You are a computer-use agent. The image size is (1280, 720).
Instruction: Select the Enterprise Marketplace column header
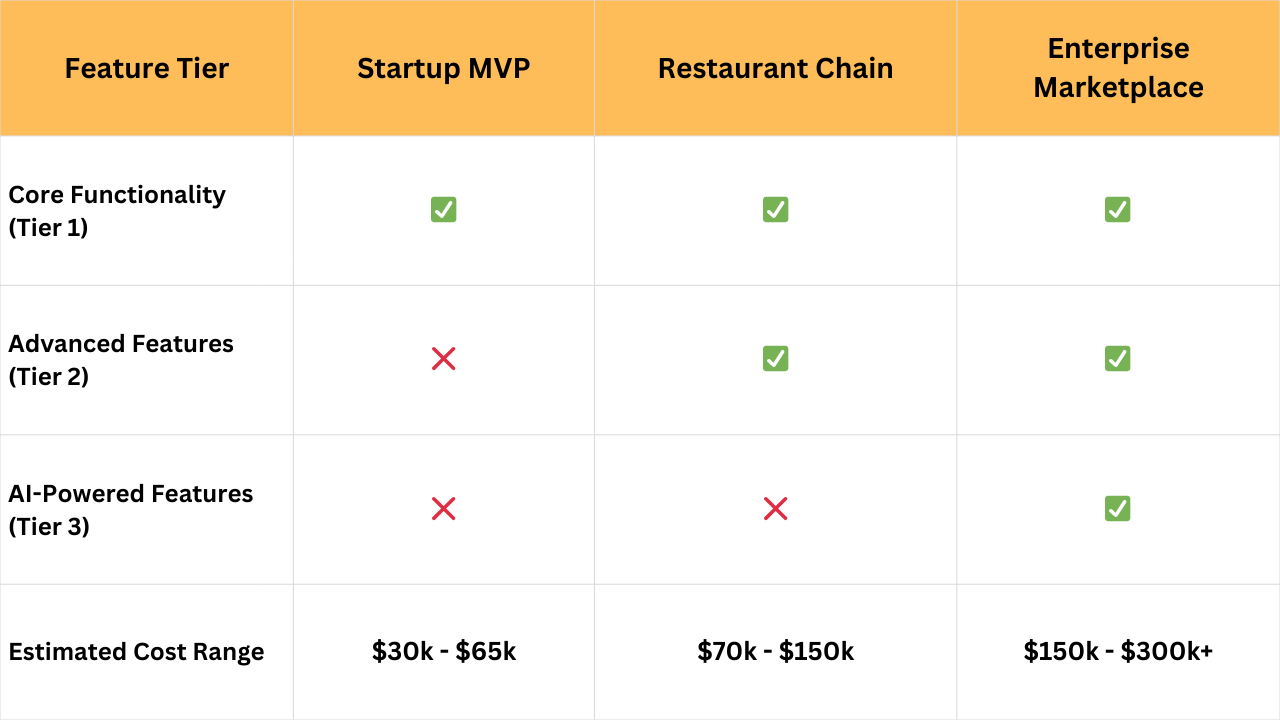click(x=1118, y=68)
